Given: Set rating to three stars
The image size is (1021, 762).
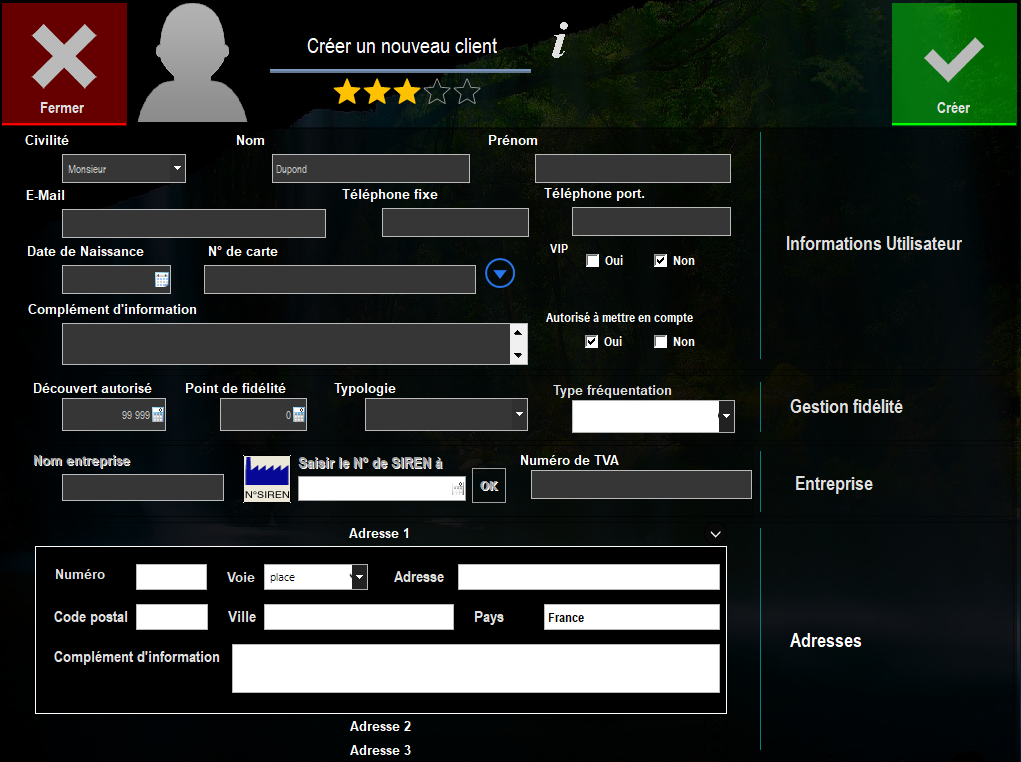Looking at the screenshot, I should point(407,92).
